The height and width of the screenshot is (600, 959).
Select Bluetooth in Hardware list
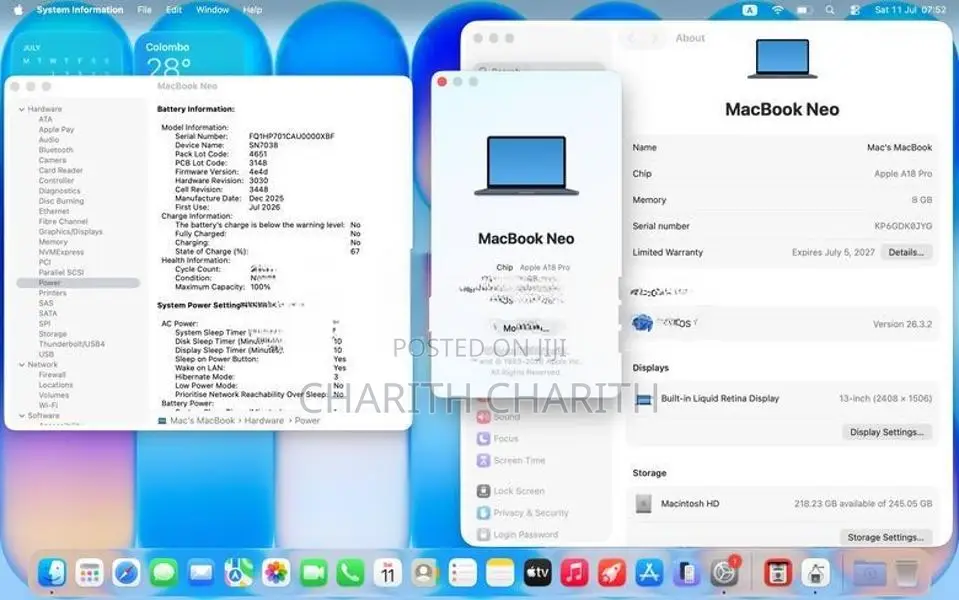(56, 150)
